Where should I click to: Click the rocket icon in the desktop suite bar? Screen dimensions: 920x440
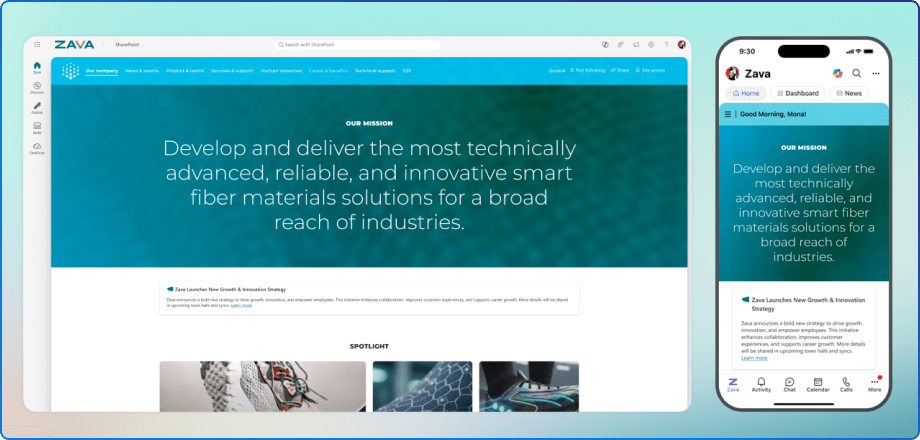tap(621, 45)
